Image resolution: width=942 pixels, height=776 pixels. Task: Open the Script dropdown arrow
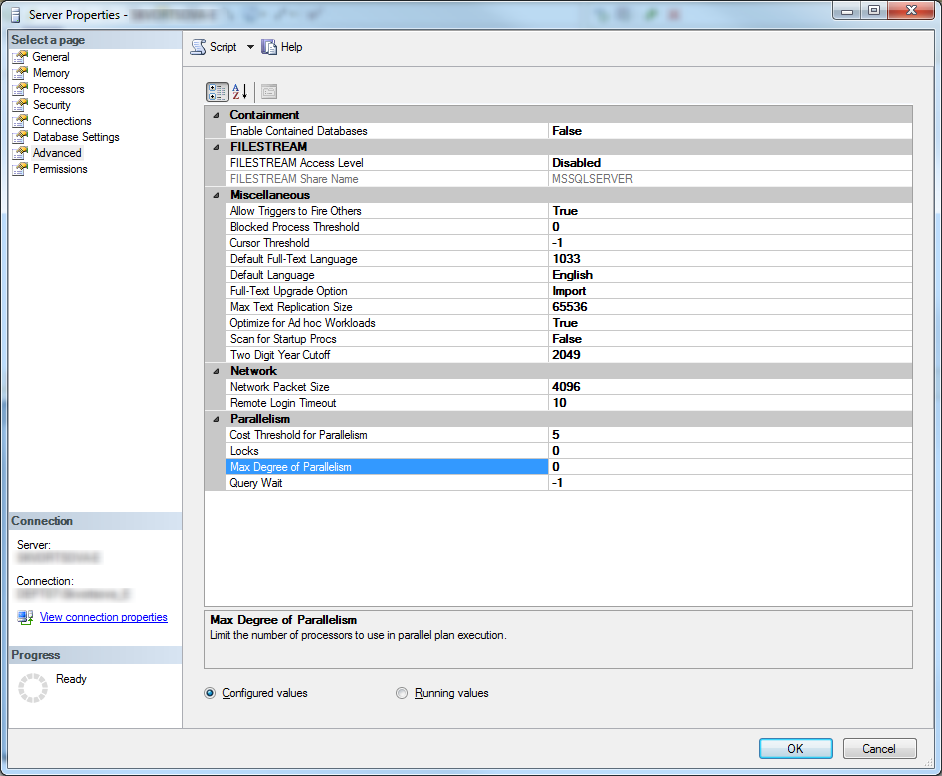click(250, 47)
